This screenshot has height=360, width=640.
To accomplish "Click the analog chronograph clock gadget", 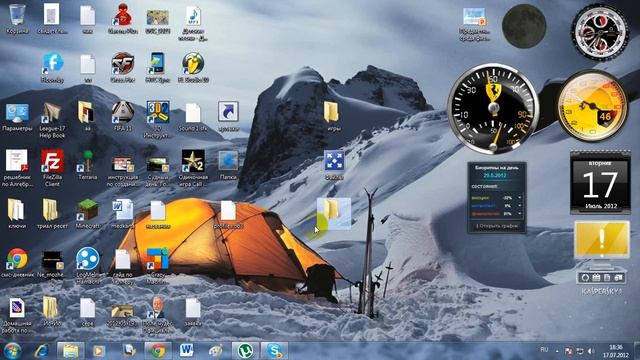I will tap(600, 33).
